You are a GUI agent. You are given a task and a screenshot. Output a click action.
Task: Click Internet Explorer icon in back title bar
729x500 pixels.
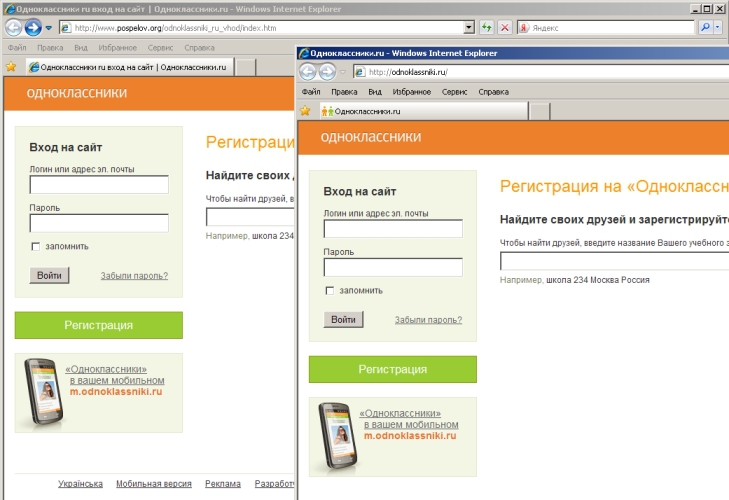click(9, 9)
